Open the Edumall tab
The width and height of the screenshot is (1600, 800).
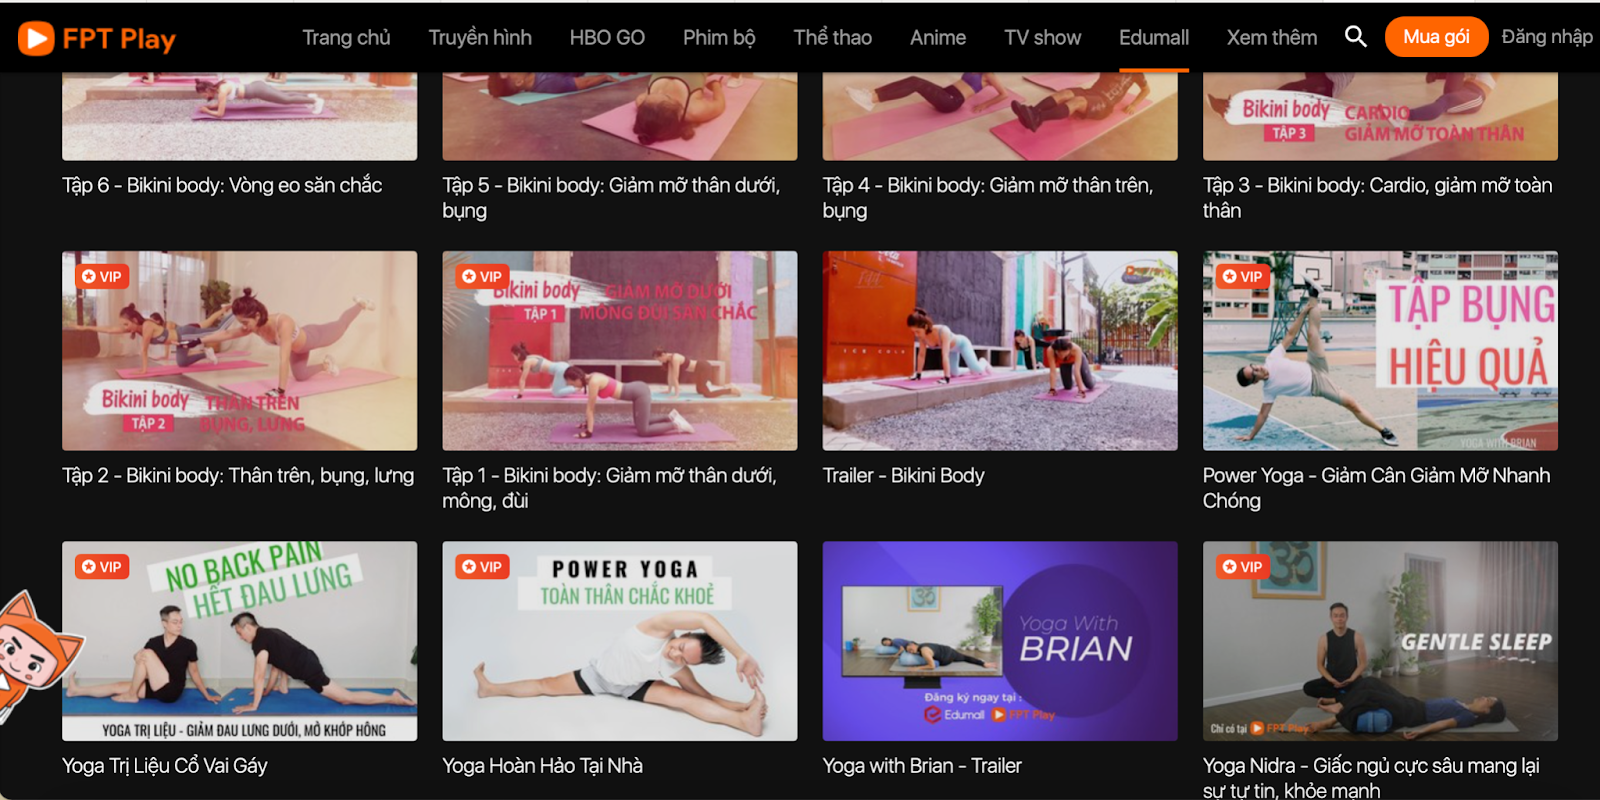pos(1154,37)
